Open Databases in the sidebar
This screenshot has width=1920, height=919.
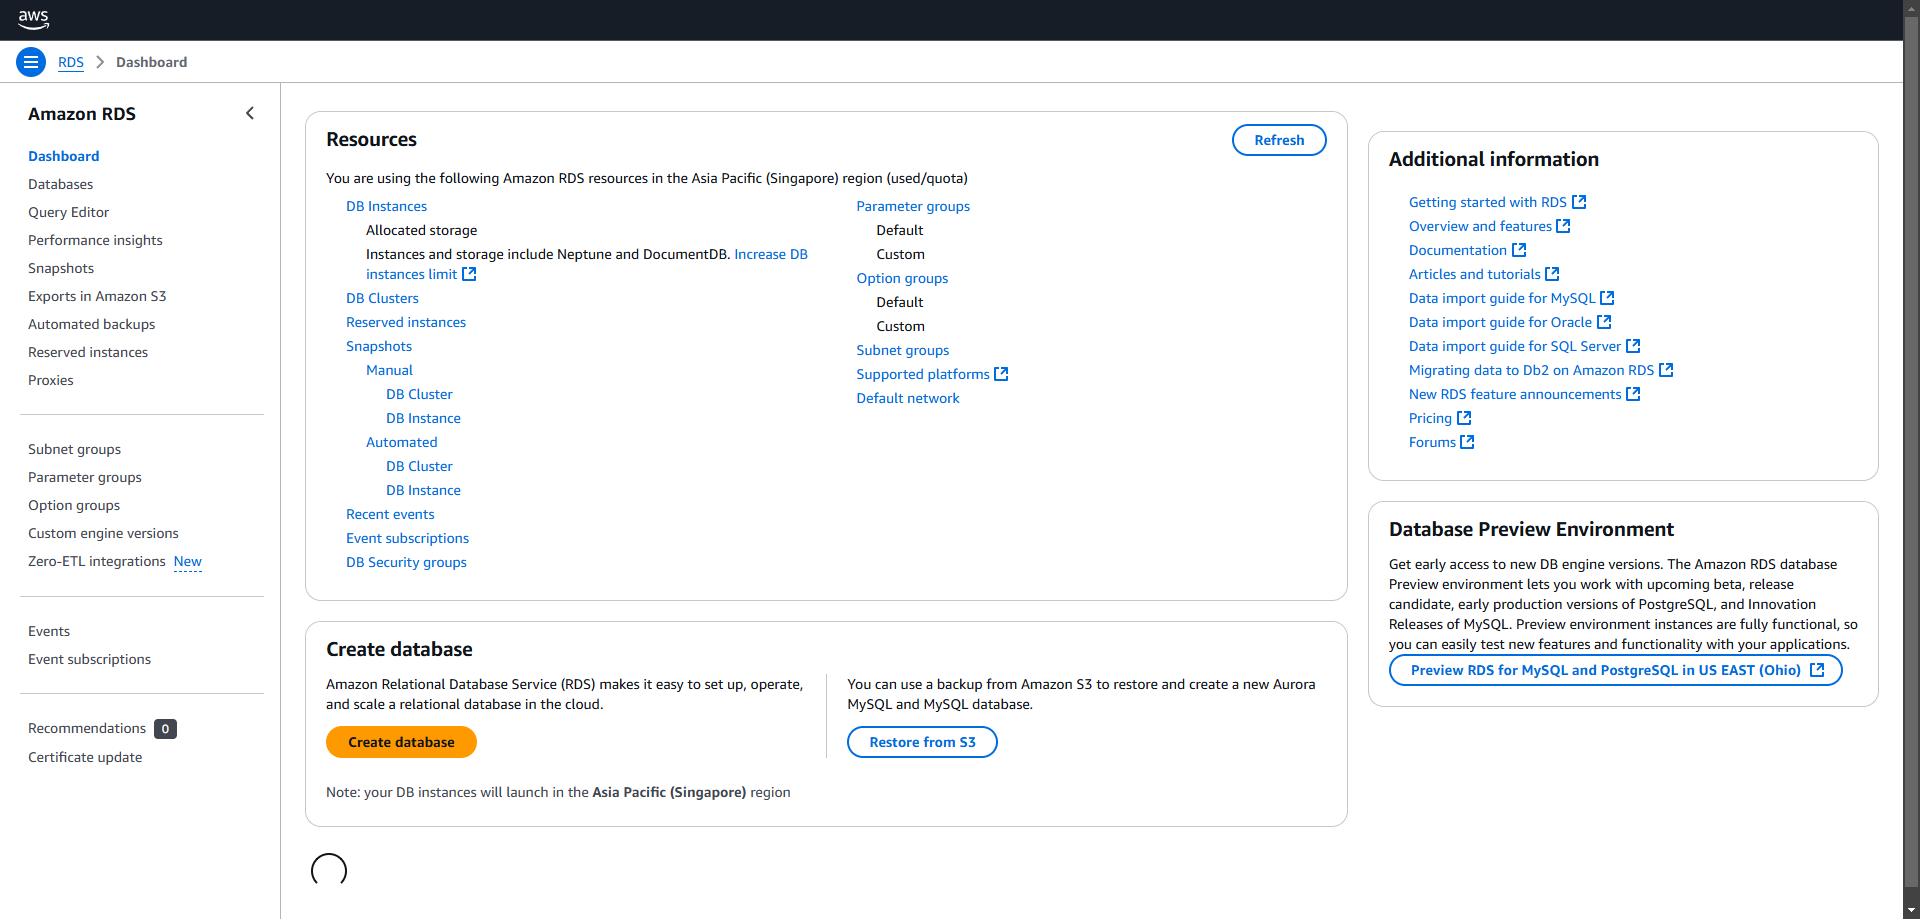pyautogui.click(x=61, y=184)
